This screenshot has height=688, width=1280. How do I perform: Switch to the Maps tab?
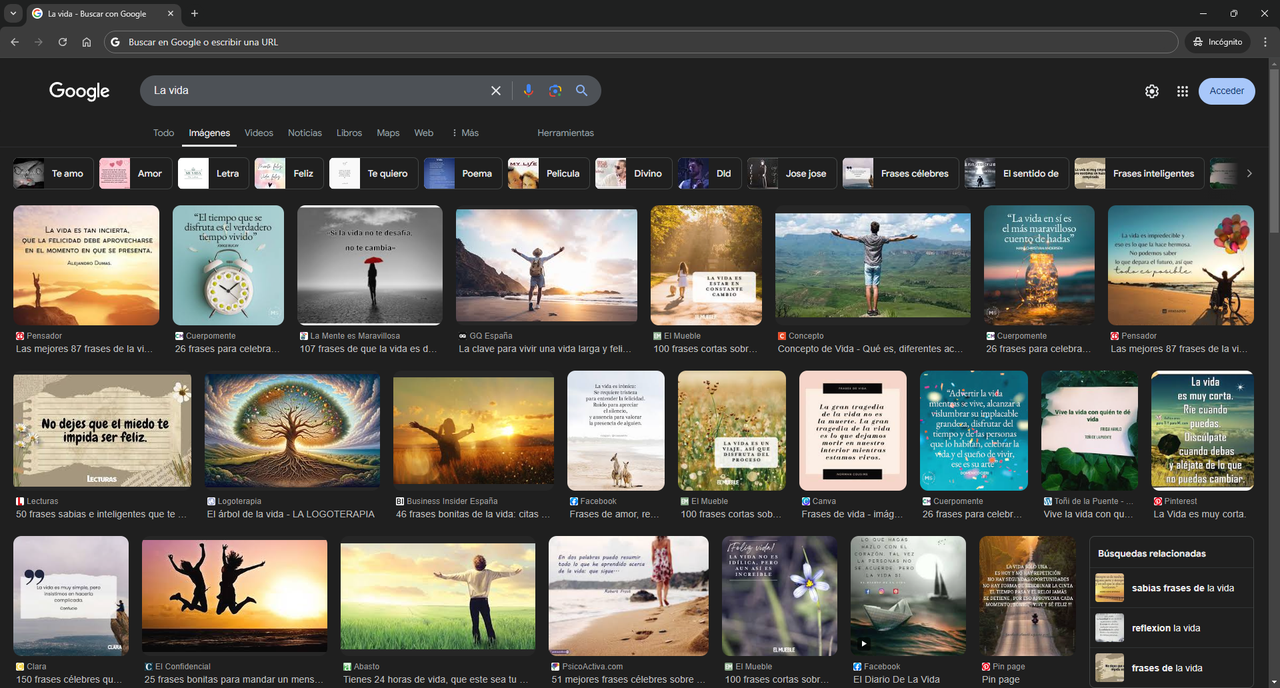(x=388, y=133)
